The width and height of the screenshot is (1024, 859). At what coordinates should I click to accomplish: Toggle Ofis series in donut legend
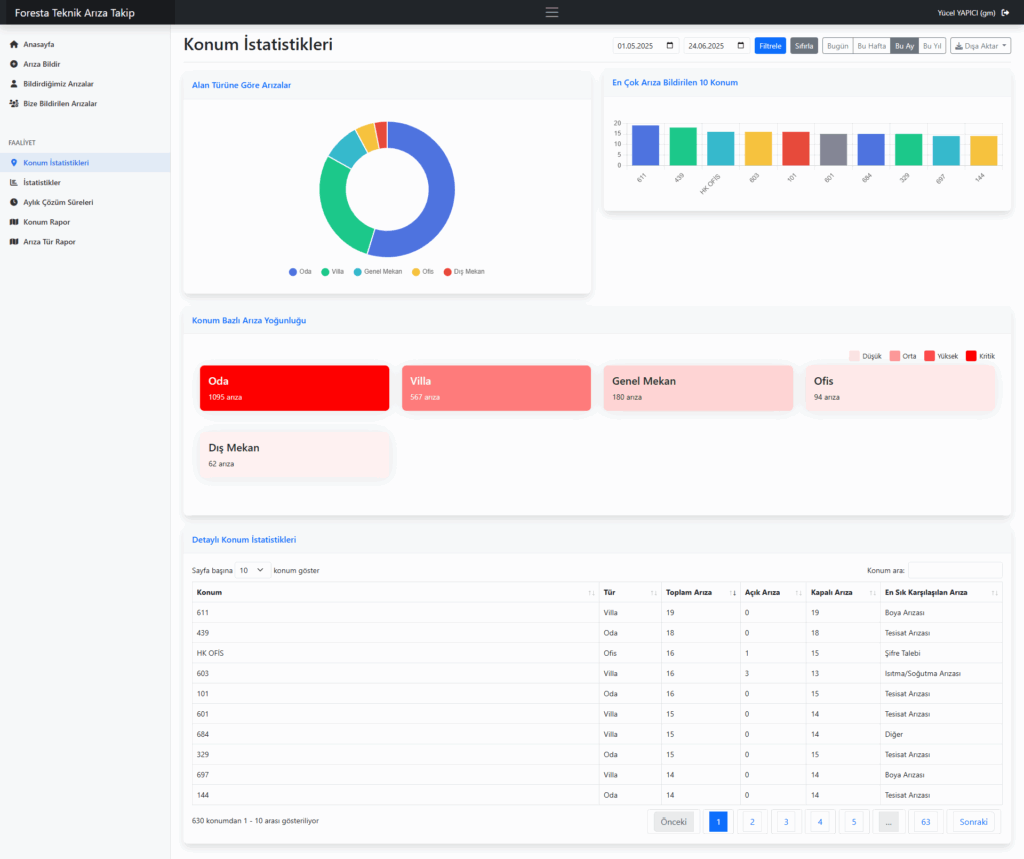423,272
